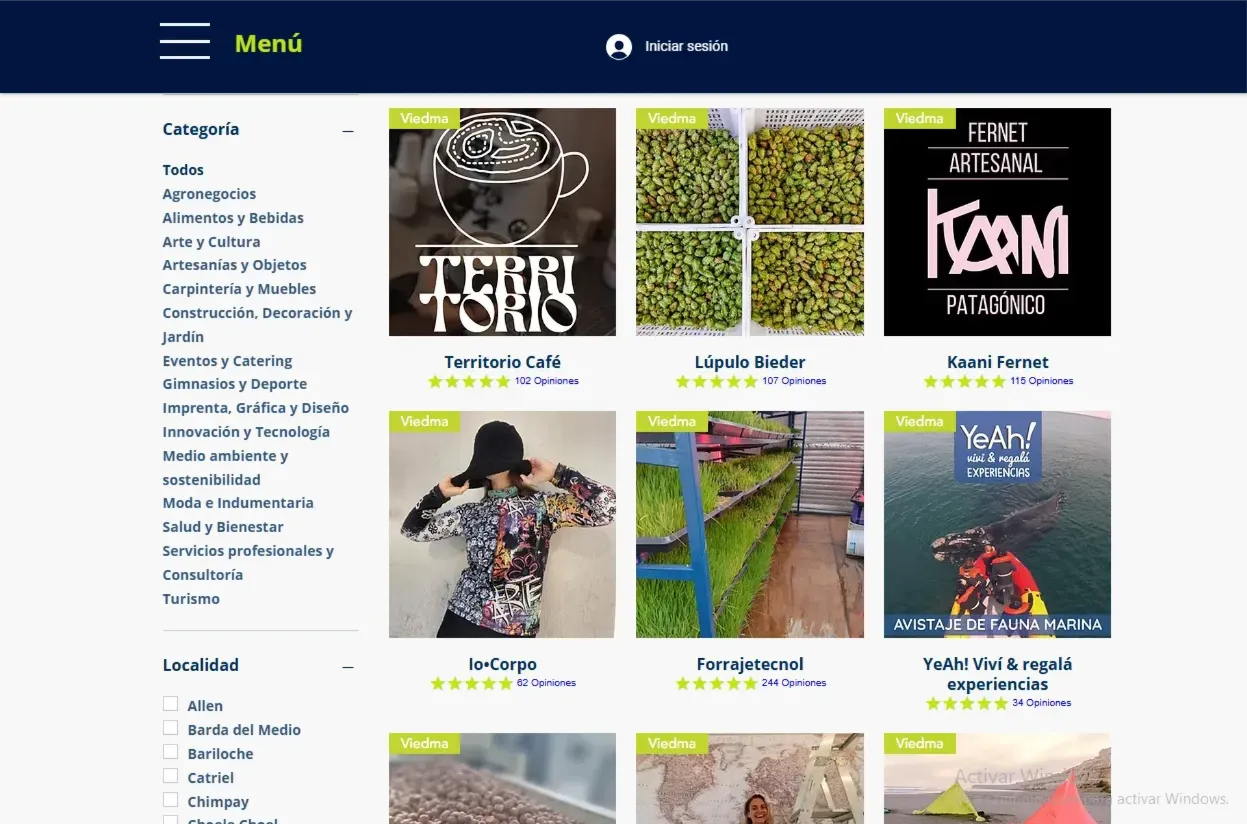Open the hamburger menu icon
The width and height of the screenshot is (1247, 824).
pos(185,41)
